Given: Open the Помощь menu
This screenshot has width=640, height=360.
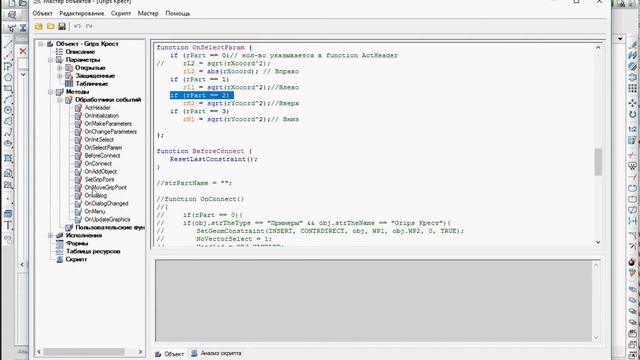Looking at the screenshot, I should click(178, 13).
